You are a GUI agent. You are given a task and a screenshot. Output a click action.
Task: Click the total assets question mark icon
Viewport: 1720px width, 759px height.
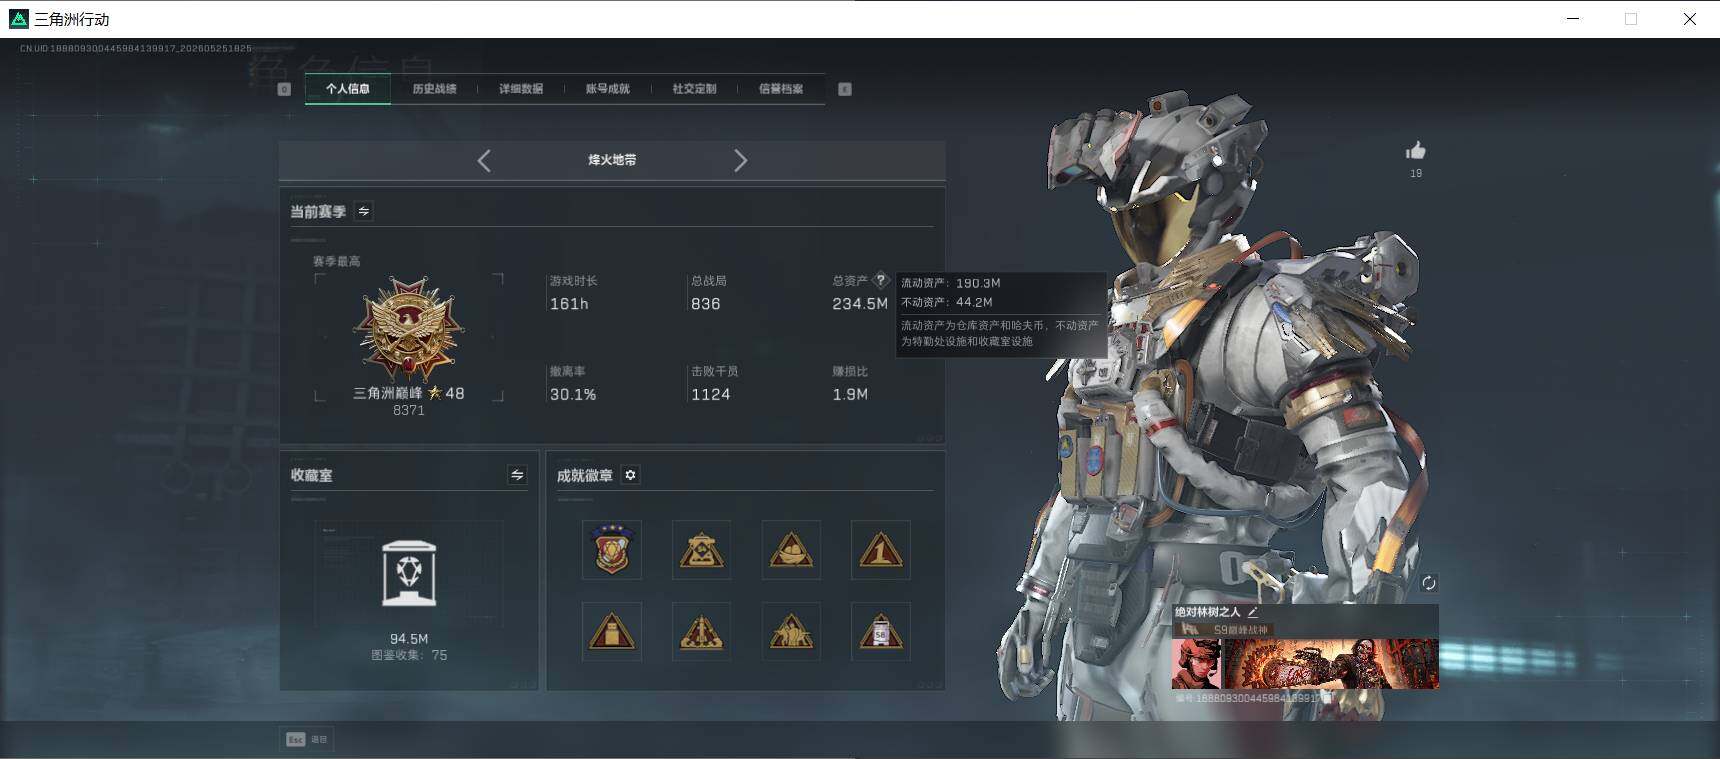point(881,280)
